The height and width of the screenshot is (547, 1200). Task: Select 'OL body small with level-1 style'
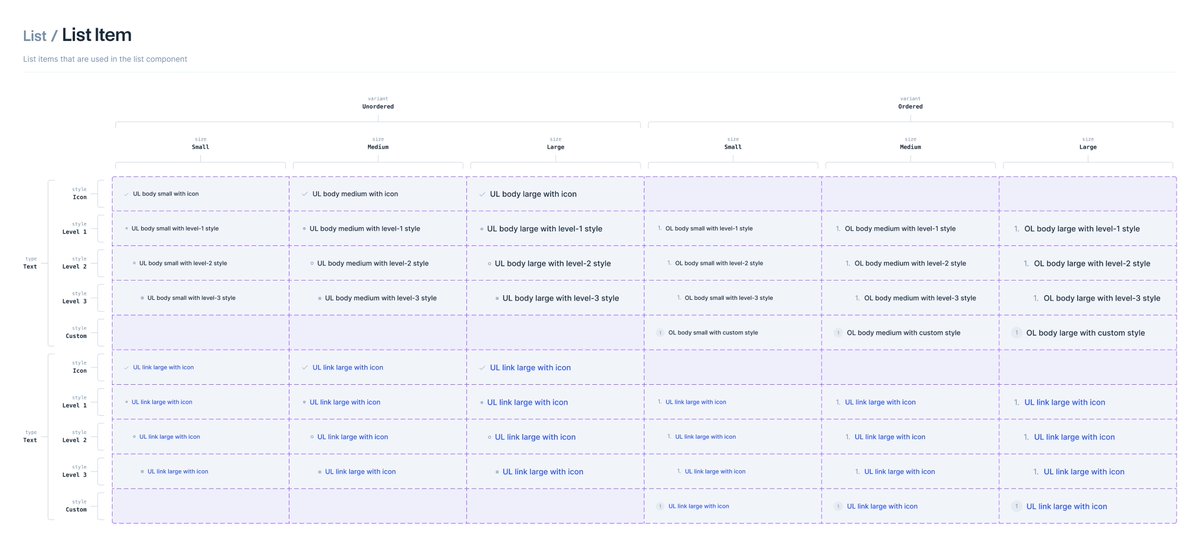point(709,229)
